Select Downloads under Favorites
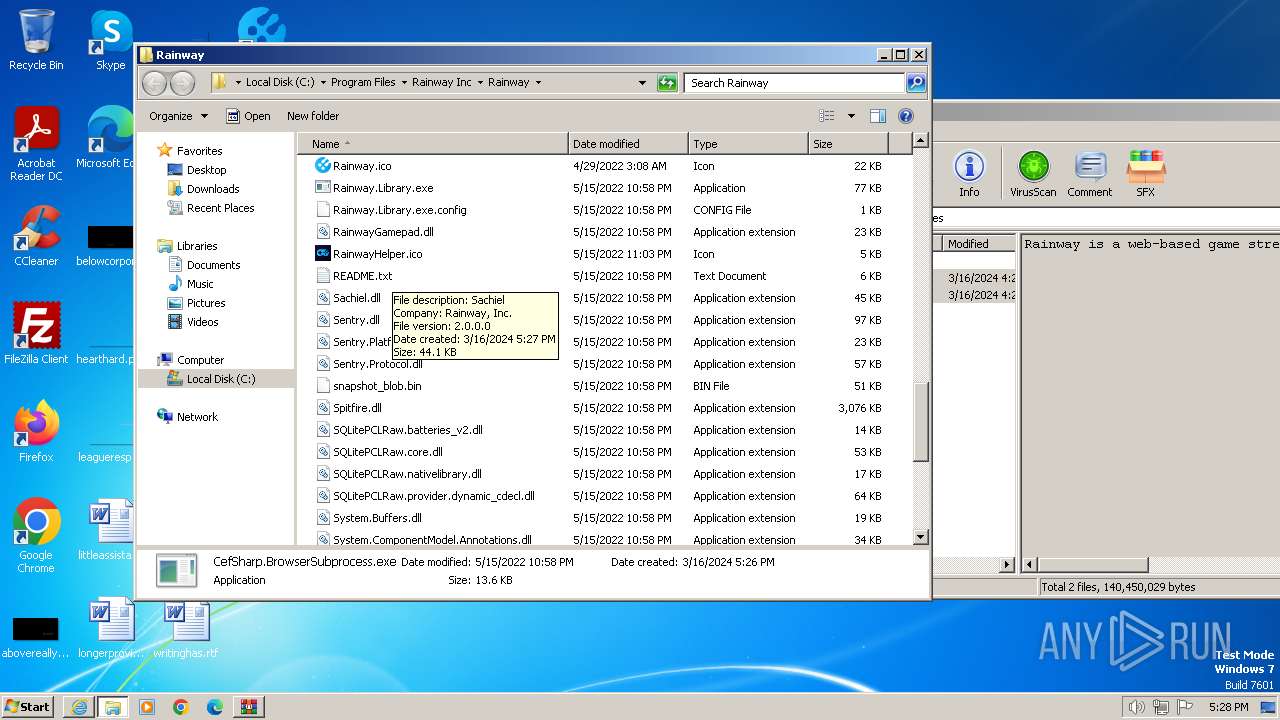The height and width of the screenshot is (720, 1280). pos(213,189)
